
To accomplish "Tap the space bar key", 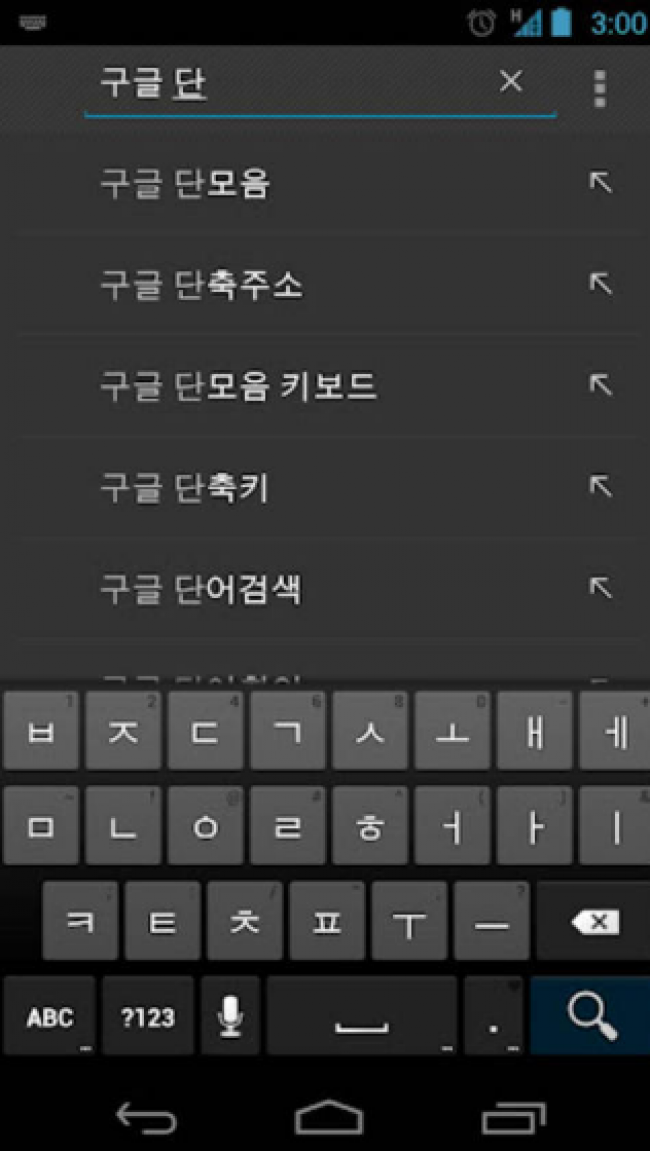I will [x=362, y=1016].
